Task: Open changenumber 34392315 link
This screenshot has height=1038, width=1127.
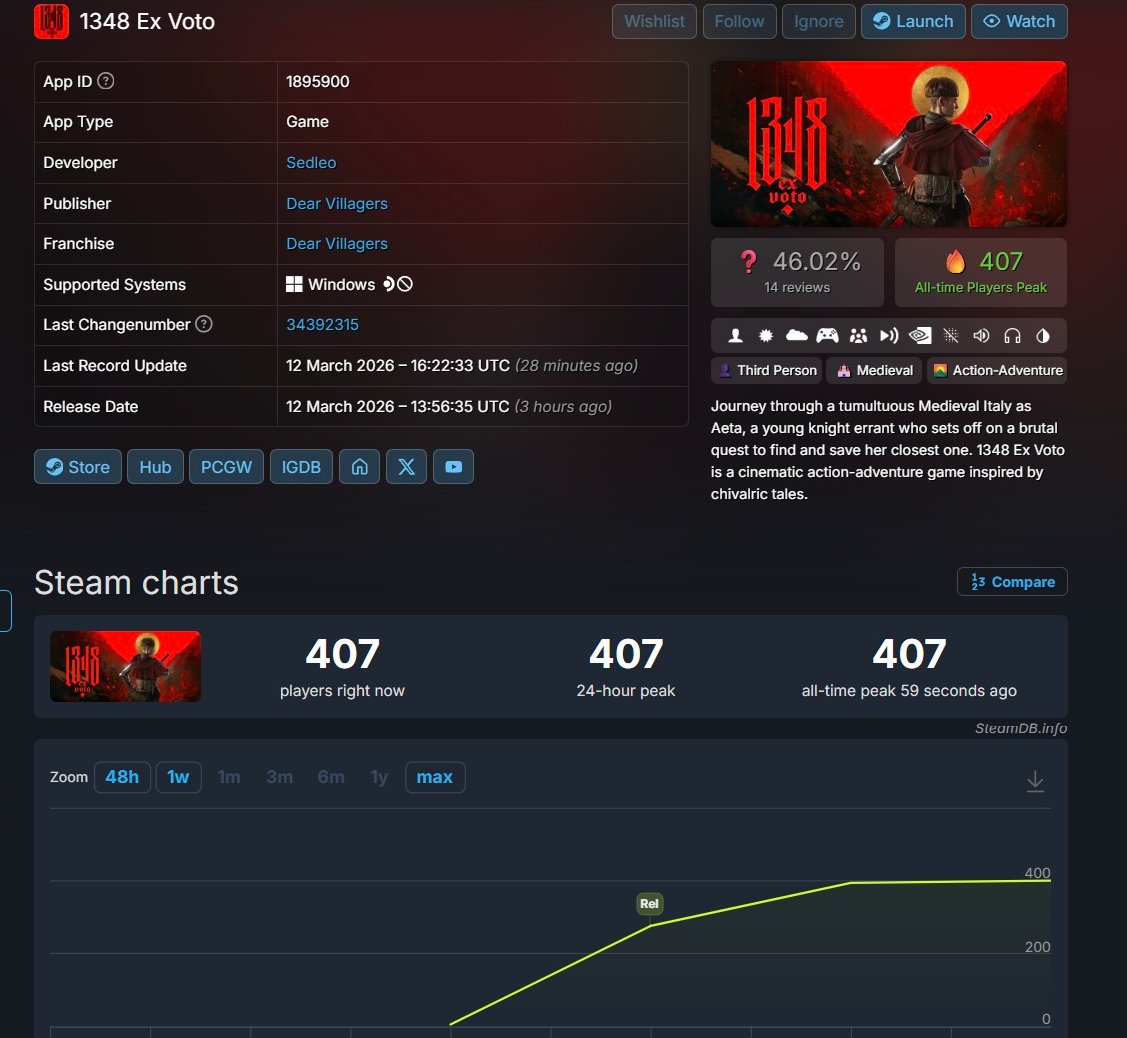Action: point(322,324)
